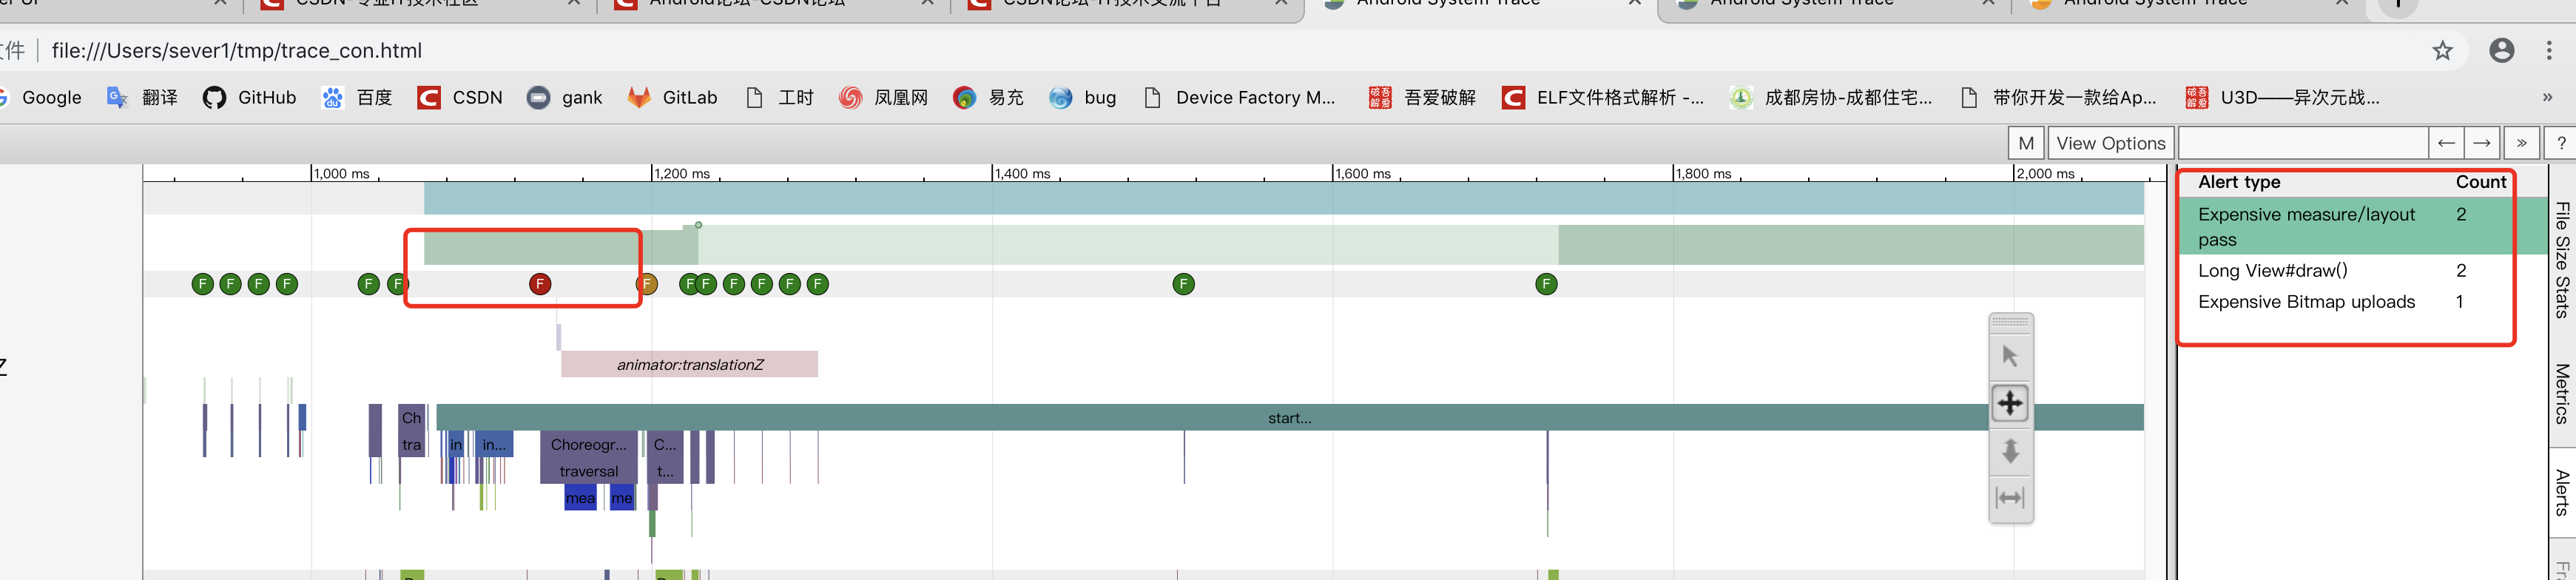
Task: Select the F marker between 1,400 and 1,600 ms
Action: point(1184,284)
